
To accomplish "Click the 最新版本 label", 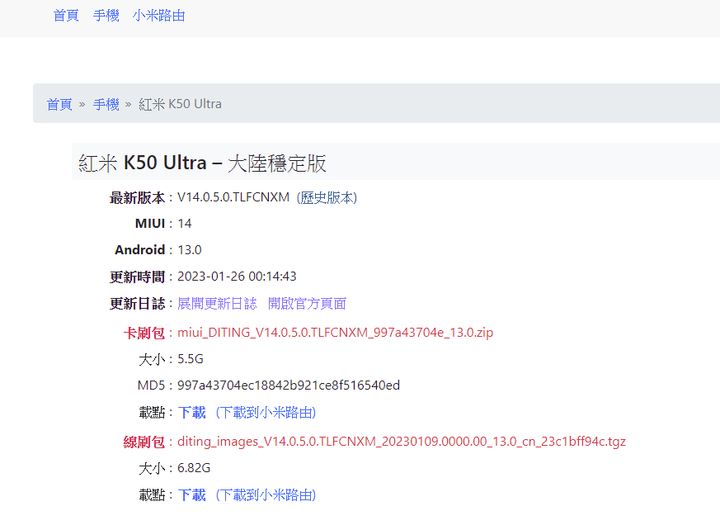I will 137,198.
